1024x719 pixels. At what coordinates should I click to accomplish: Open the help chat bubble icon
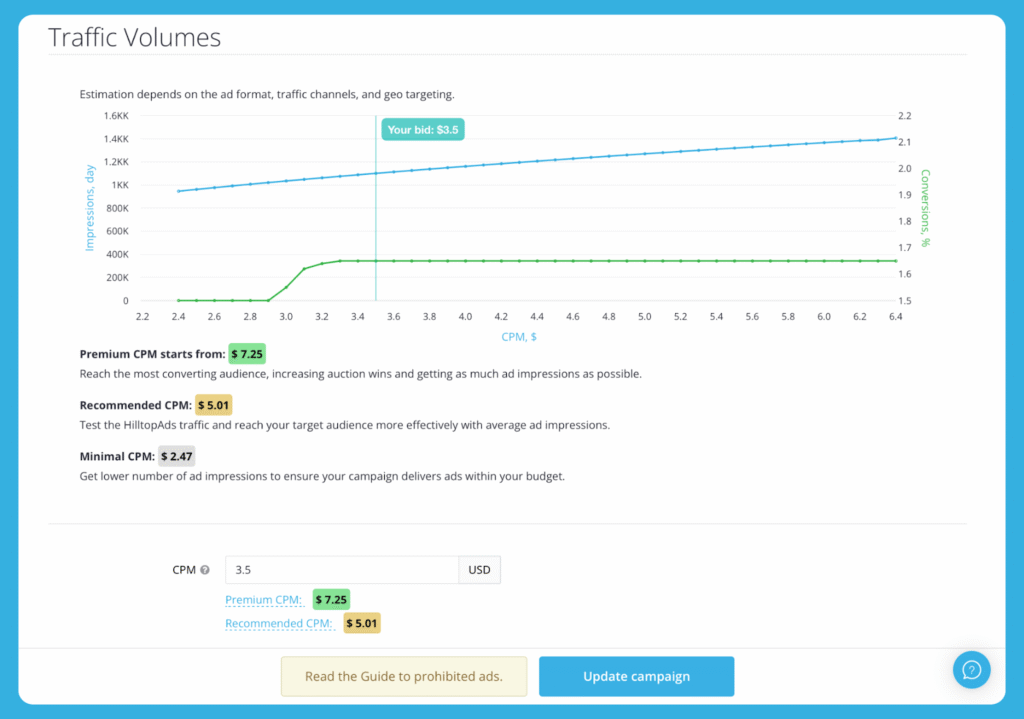[x=971, y=669]
